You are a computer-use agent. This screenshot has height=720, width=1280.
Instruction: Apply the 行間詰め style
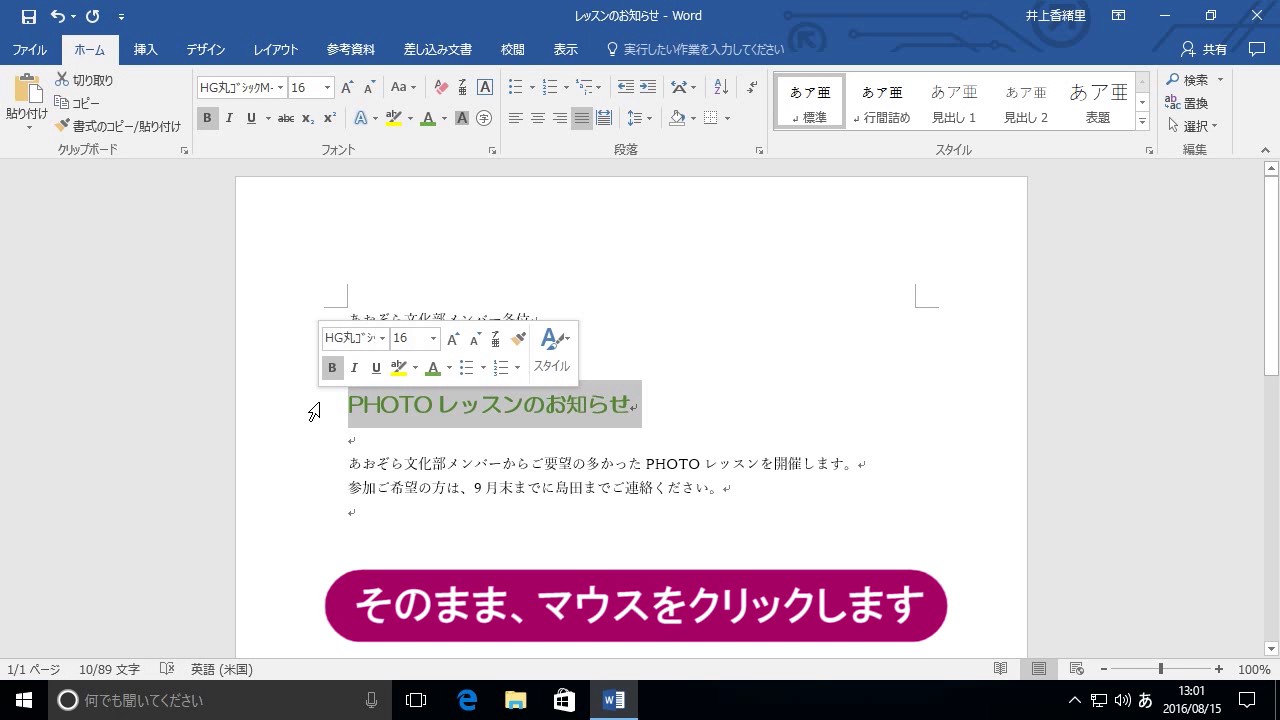tap(882, 102)
